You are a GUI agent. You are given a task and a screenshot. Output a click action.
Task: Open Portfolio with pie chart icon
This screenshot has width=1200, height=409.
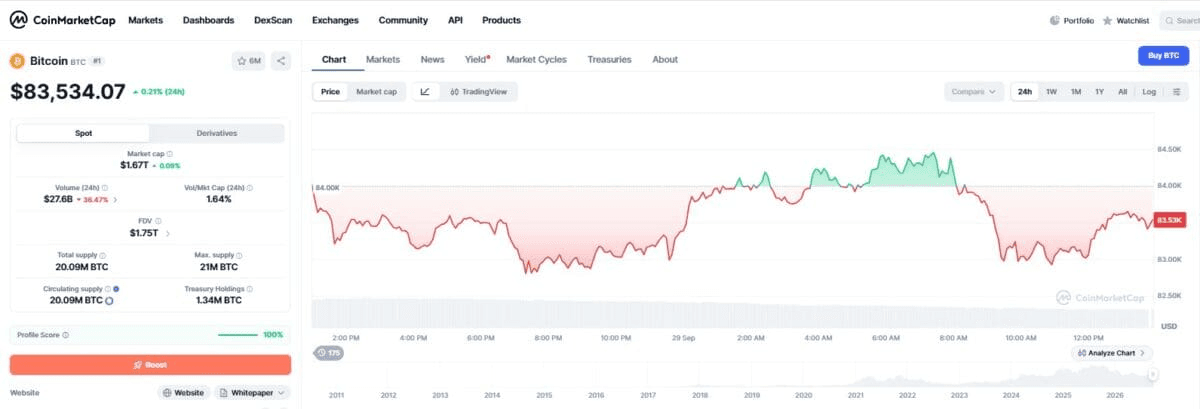pos(1071,20)
